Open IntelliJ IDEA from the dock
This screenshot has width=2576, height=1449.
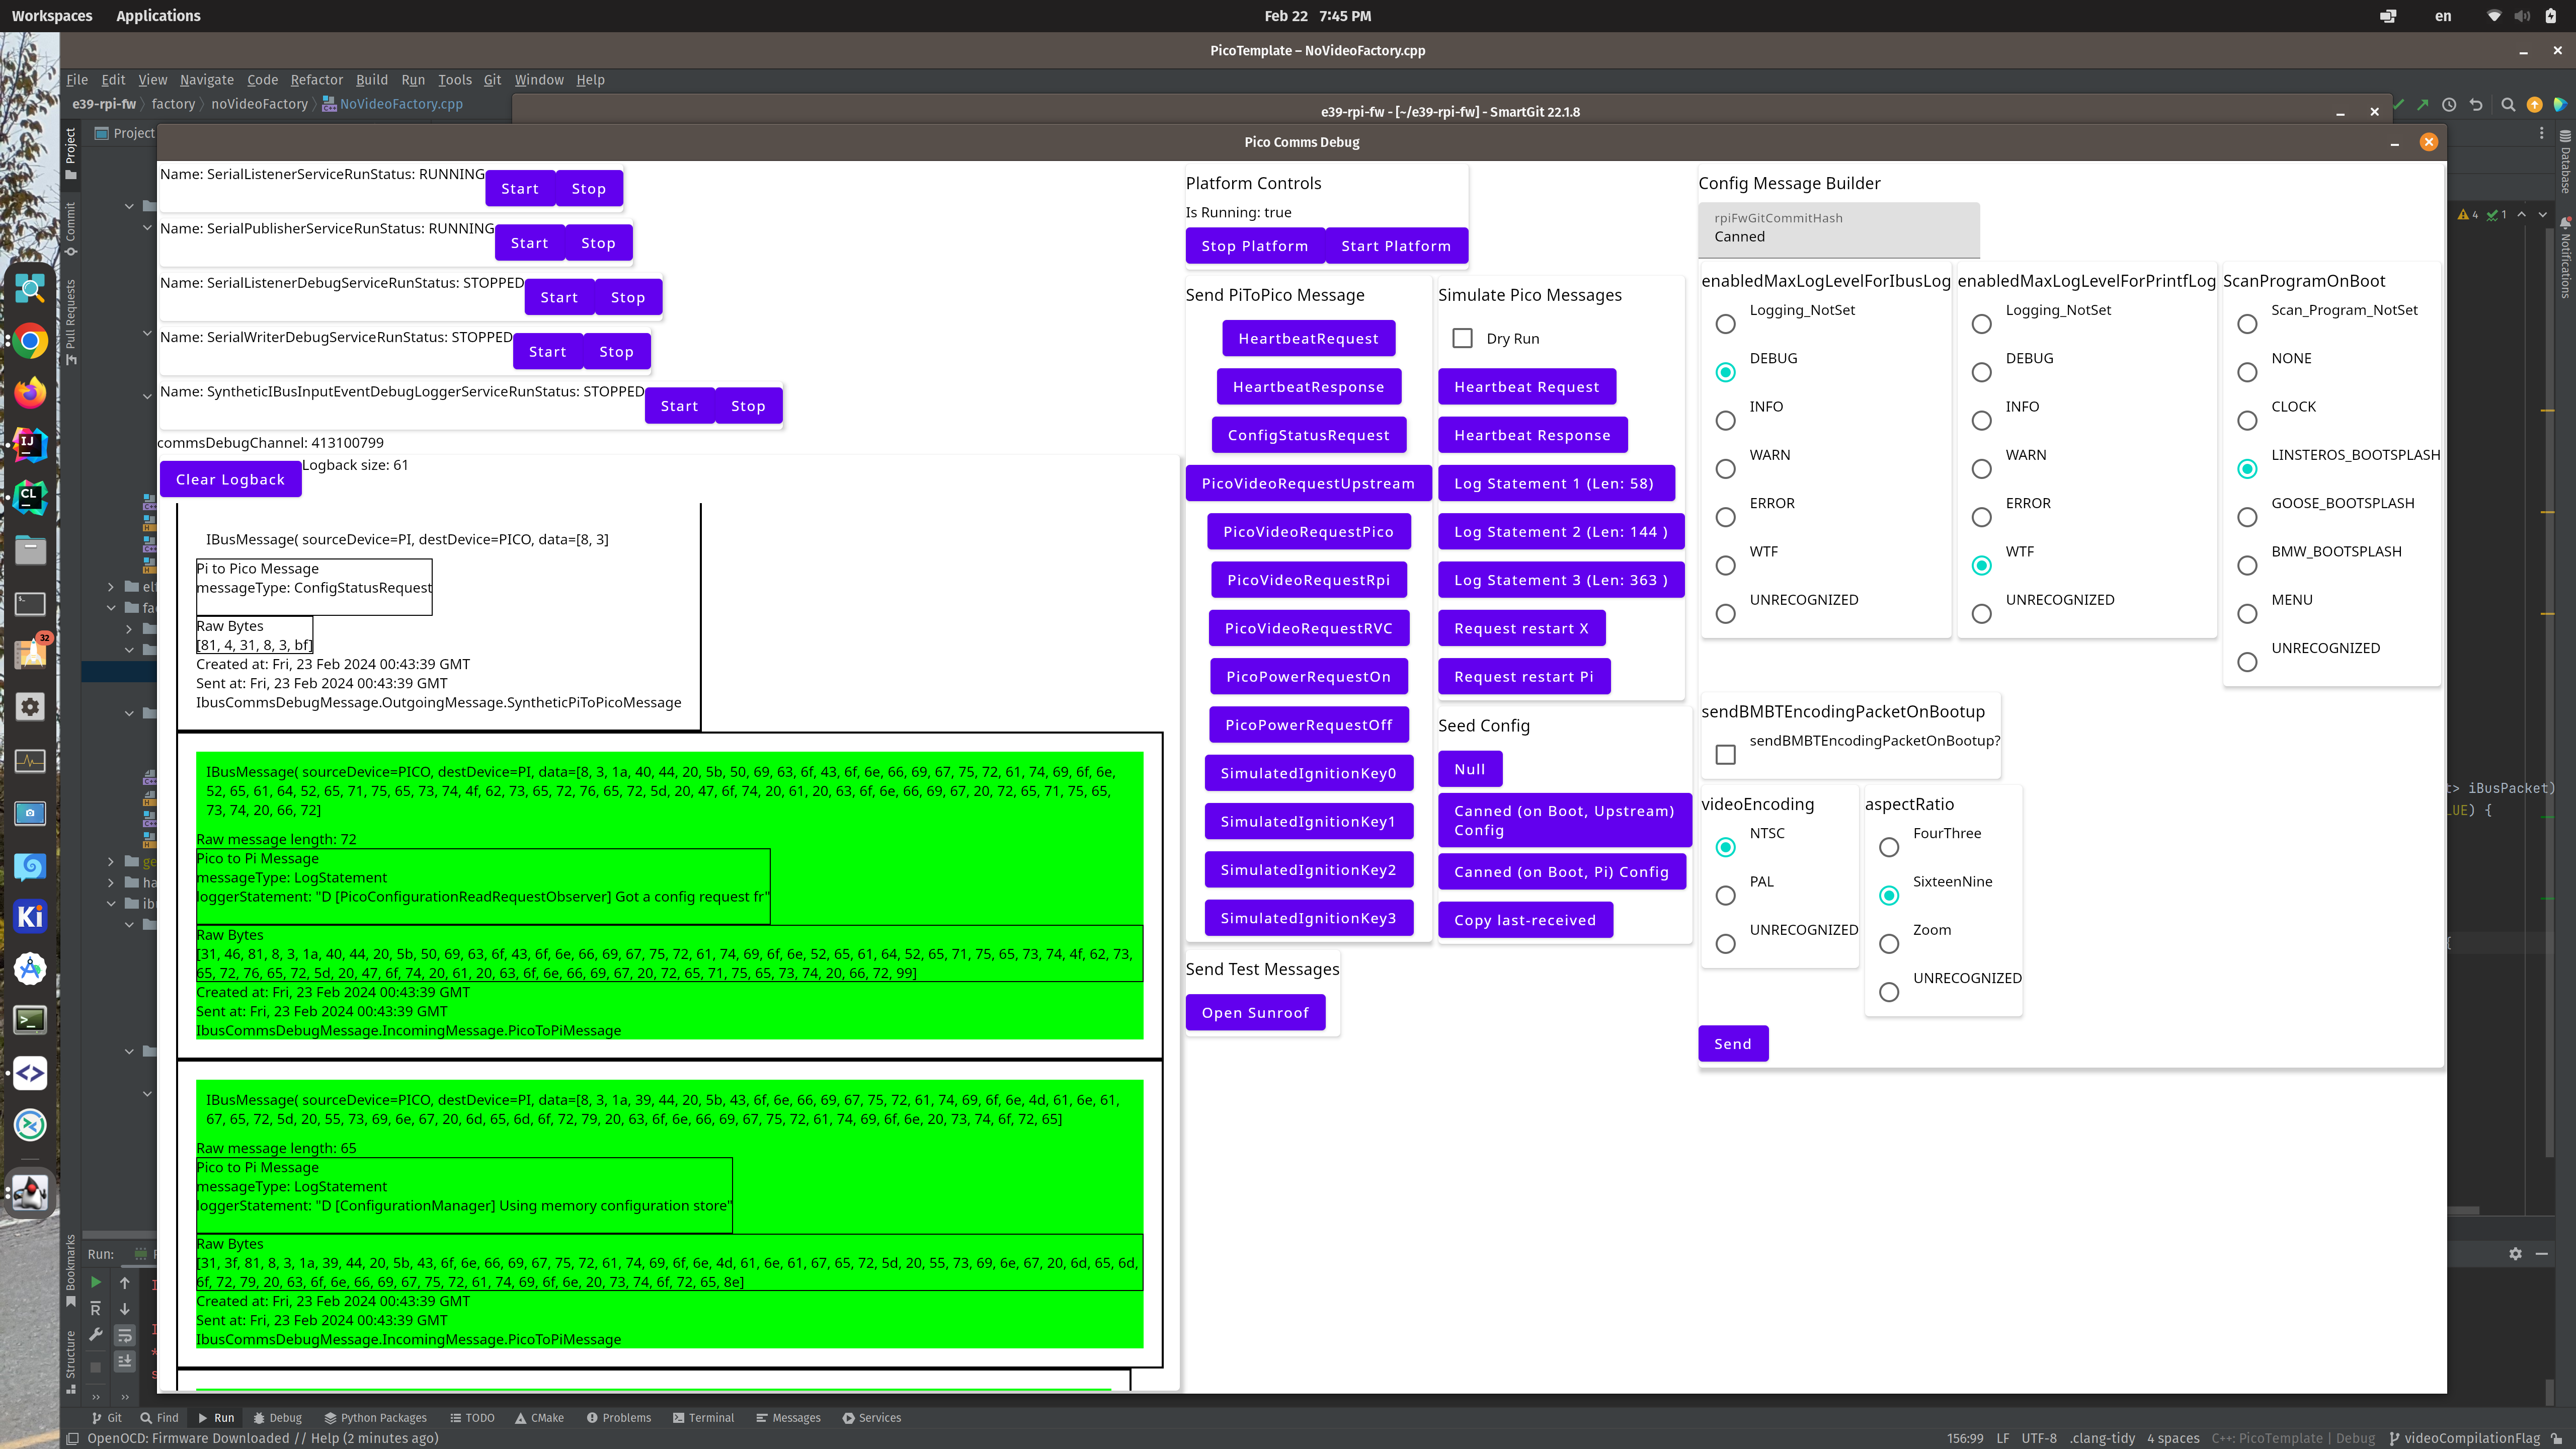point(30,444)
